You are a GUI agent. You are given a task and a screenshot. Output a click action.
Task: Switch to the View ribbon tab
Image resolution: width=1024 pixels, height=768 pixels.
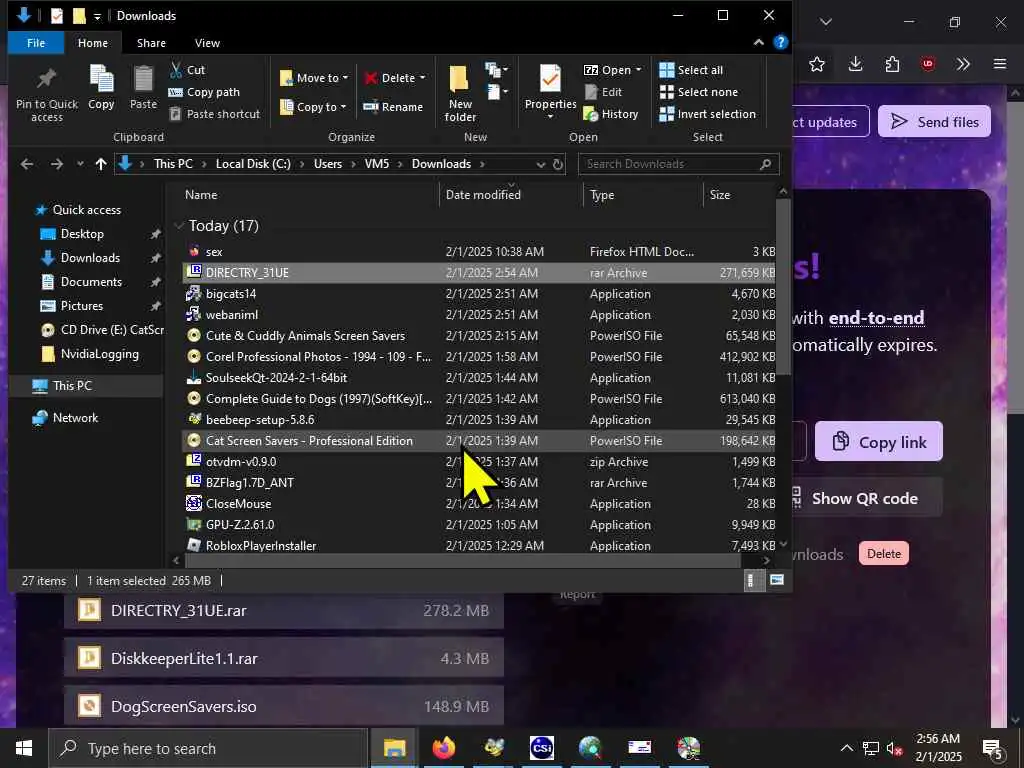207,43
